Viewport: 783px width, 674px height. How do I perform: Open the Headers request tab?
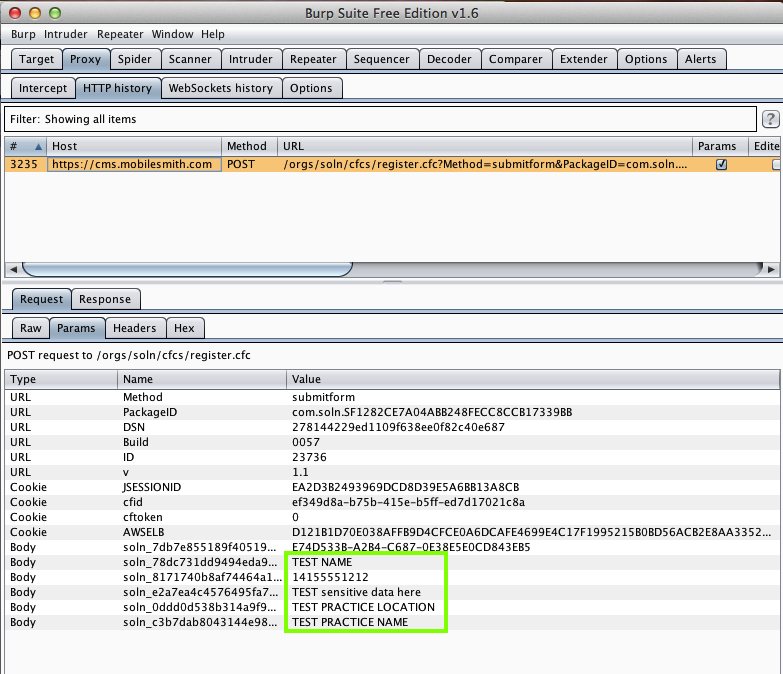(x=134, y=328)
